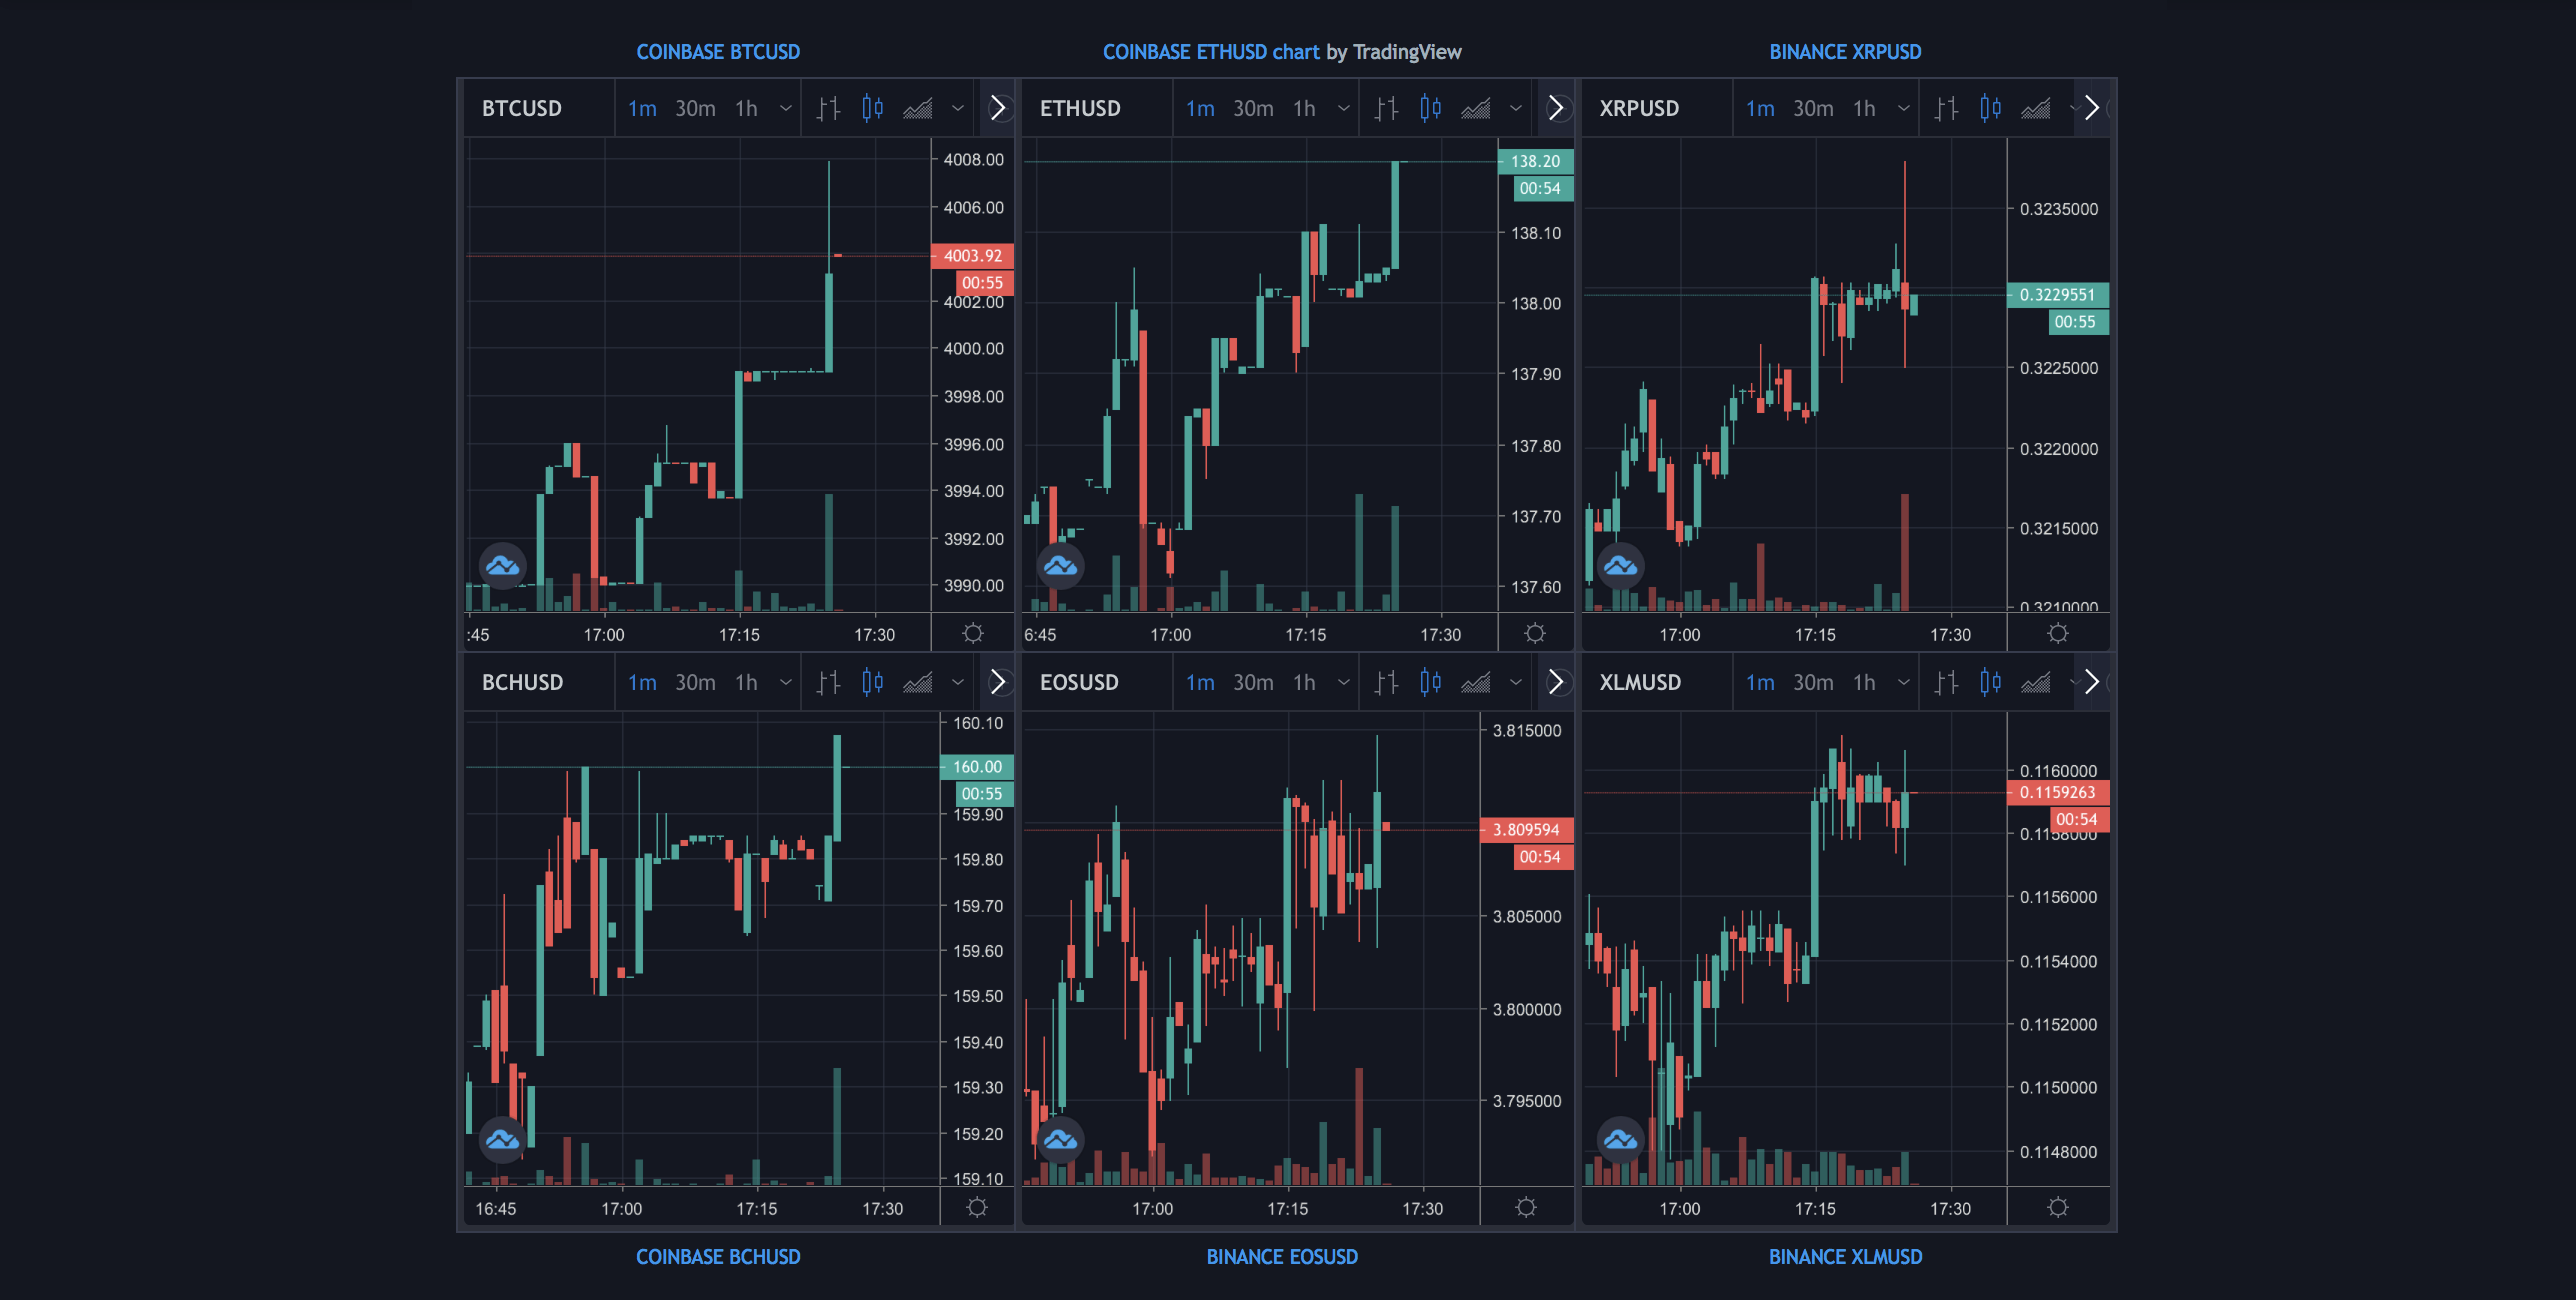
Task: Open ETHUSD chart settings gear
Action: point(1535,633)
